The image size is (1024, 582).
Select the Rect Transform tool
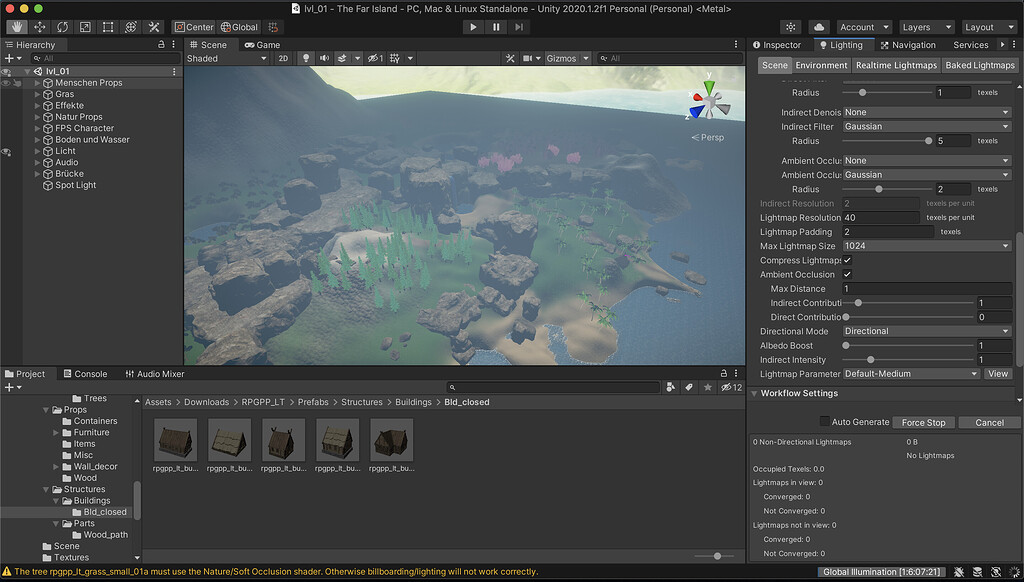tap(107, 27)
